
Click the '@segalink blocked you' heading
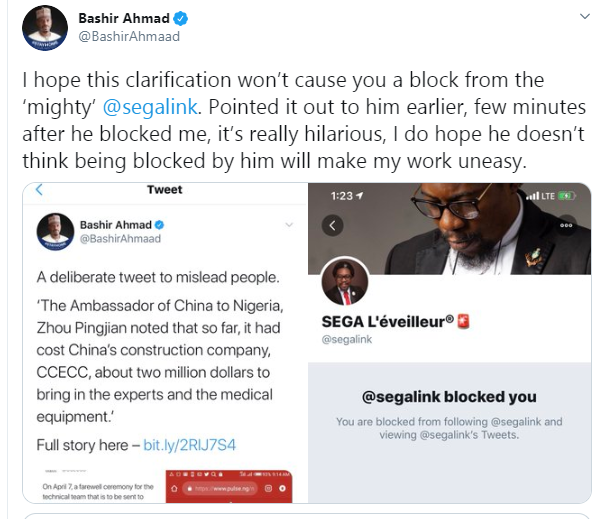coord(449,396)
